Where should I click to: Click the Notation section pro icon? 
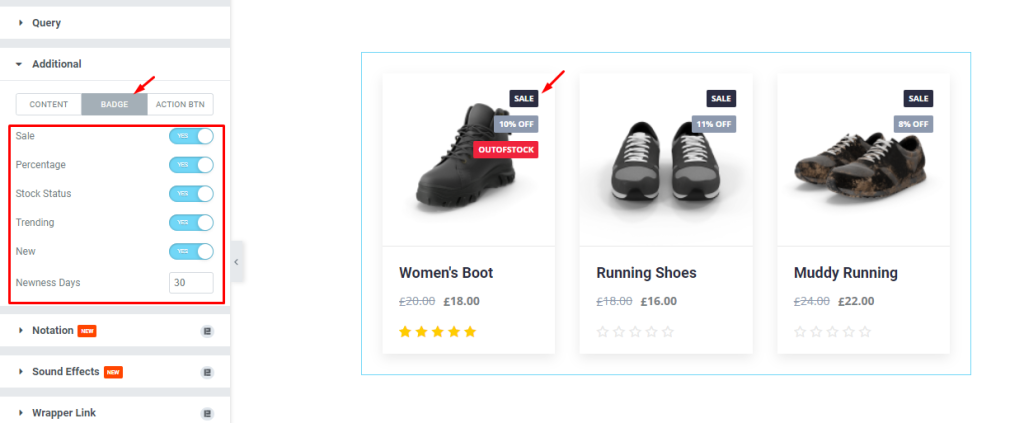[x=207, y=331]
